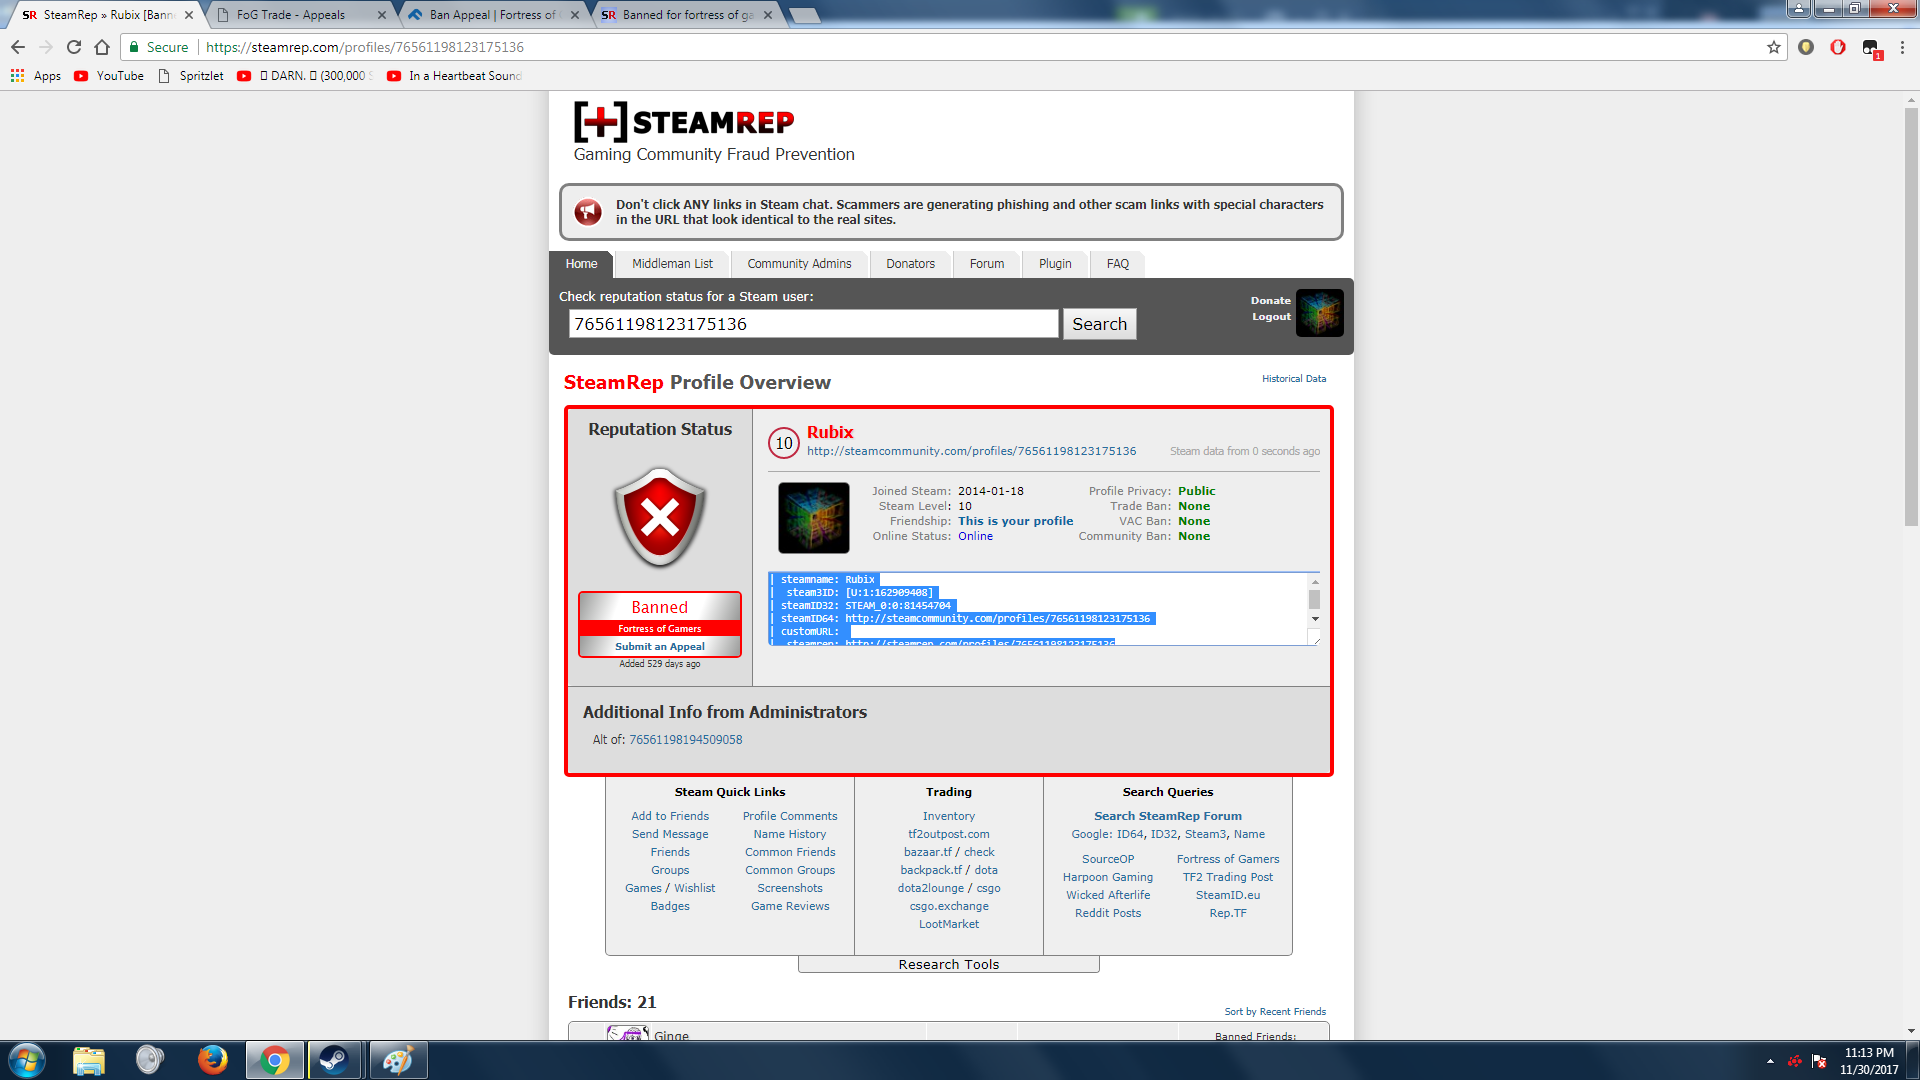Screen dimensions: 1920x1080
Task: Open Profile Comments link
Action: tap(790, 816)
